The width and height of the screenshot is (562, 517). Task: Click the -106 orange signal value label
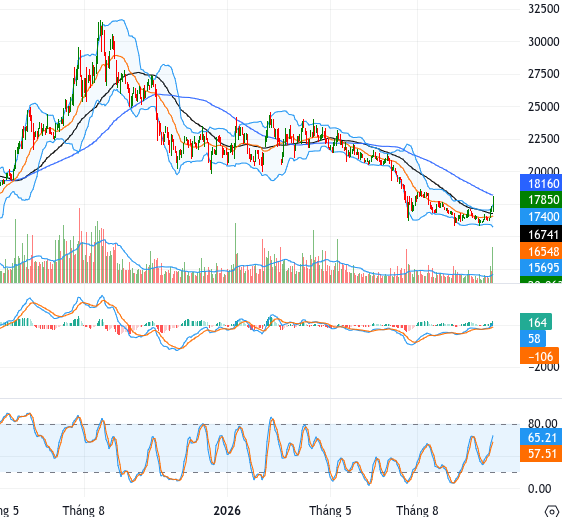click(539, 356)
